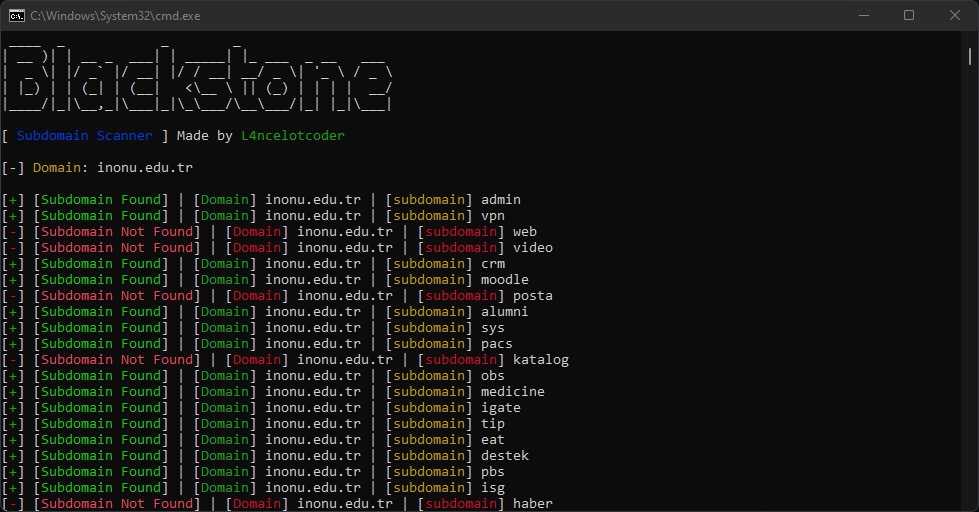Viewport: 979px width, 512px height.
Task: Click the 'obs' subdomain result
Action: (x=493, y=376)
